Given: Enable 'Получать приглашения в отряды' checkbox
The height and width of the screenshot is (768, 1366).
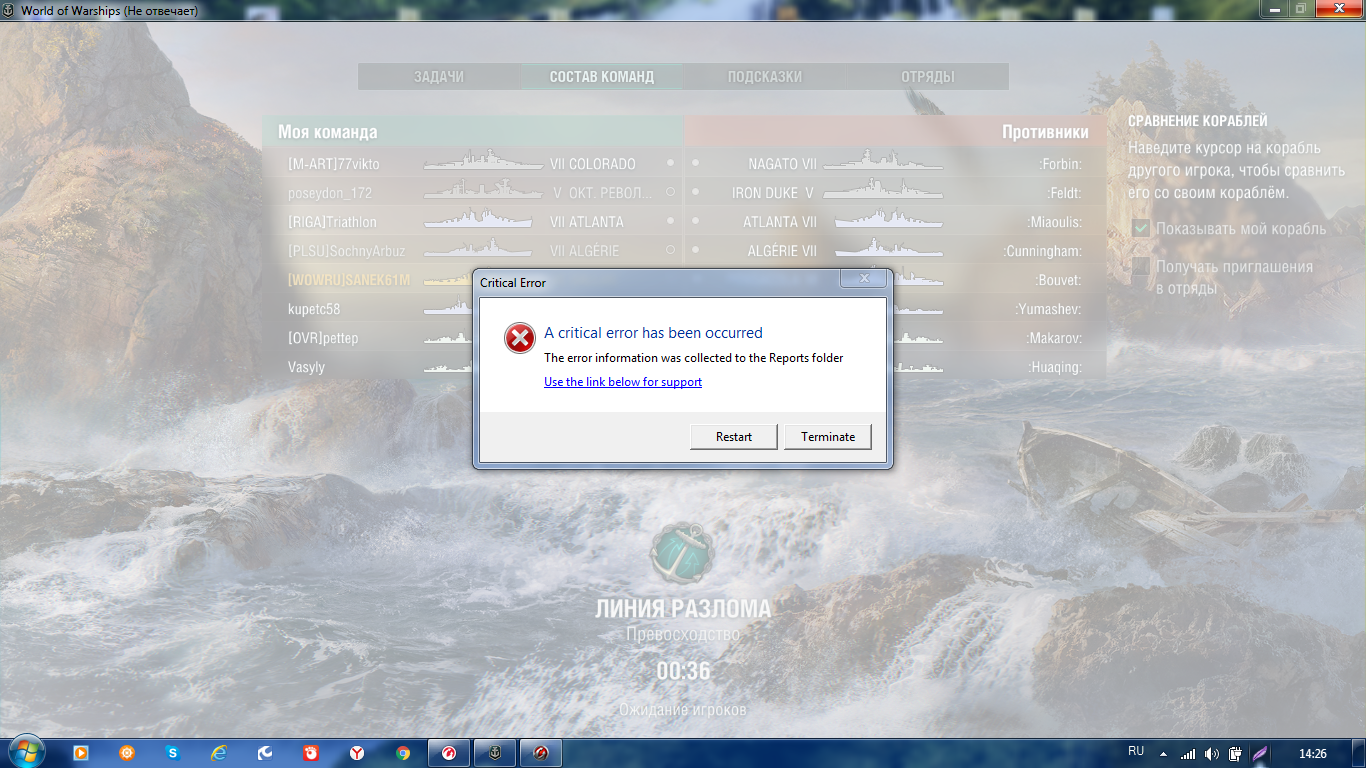Looking at the screenshot, I should pos(1141,267).
